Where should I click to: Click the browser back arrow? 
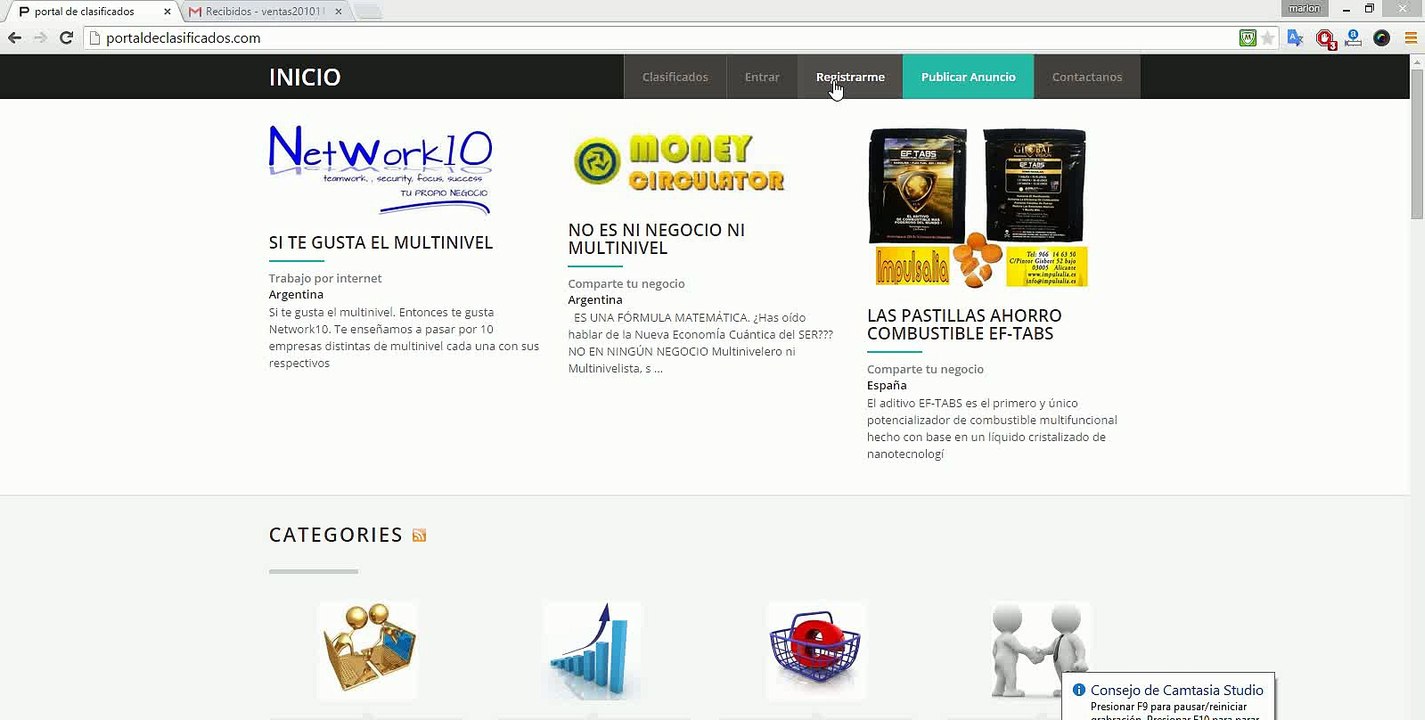(14, 38)
